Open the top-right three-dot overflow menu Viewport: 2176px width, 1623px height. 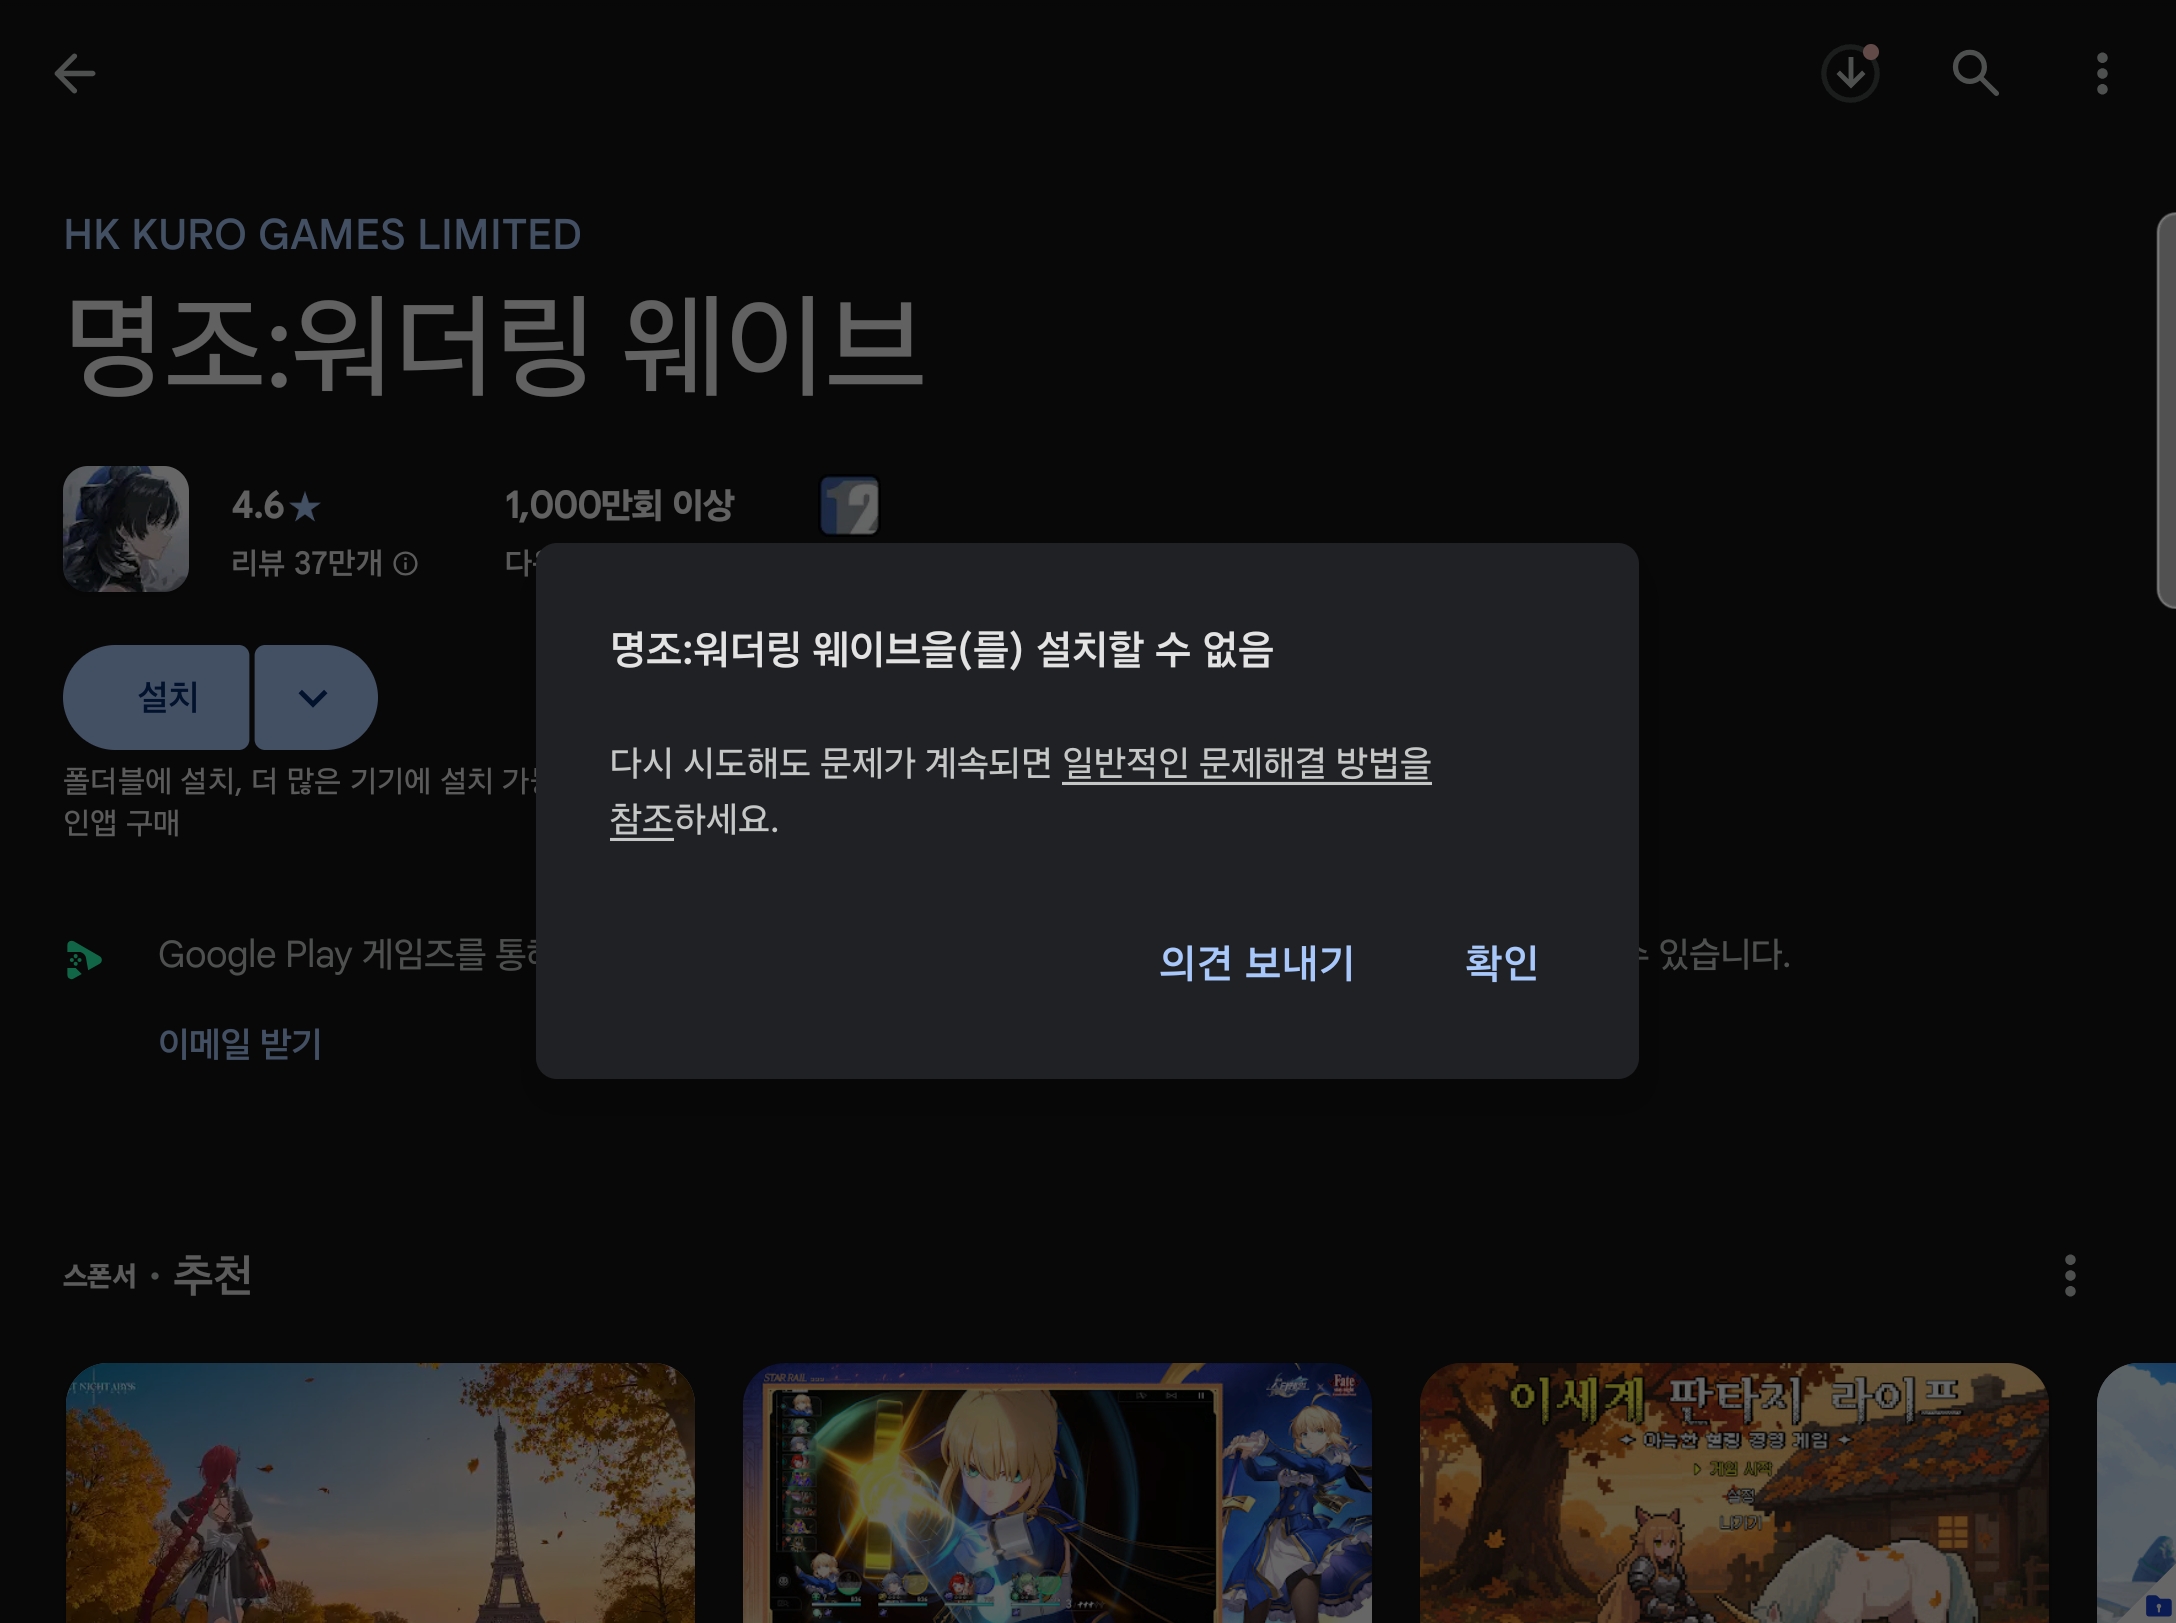point(2101,74)
